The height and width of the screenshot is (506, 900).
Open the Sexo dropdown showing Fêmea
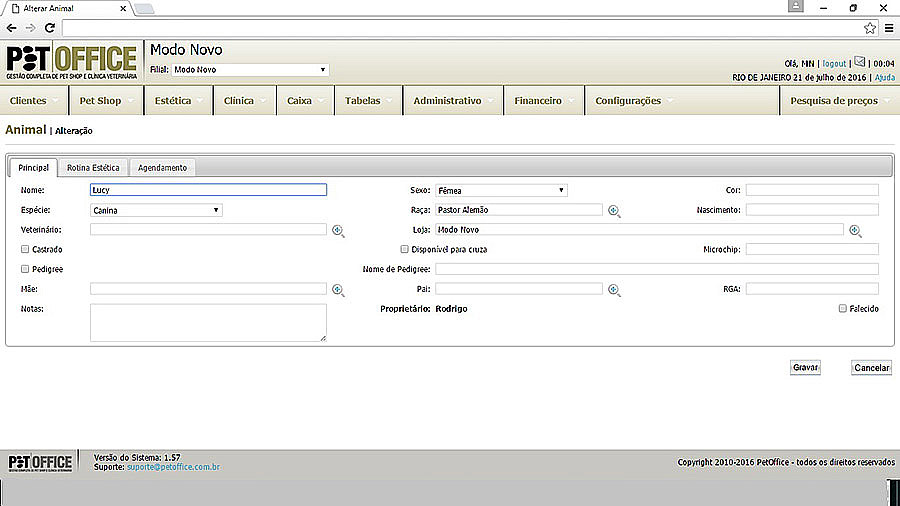(501, 190)
